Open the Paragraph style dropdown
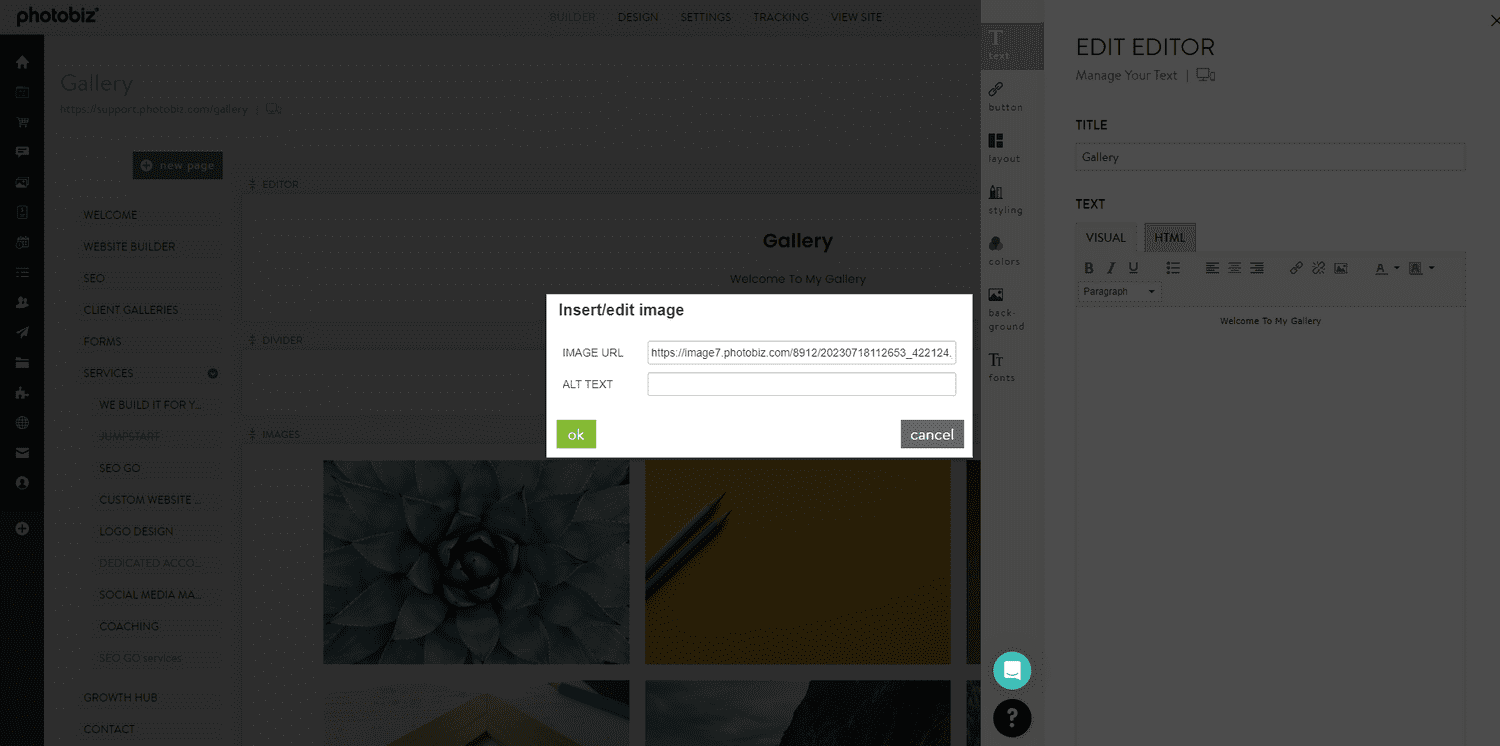The height and width of the screenshot is (746, 1500). click(1118, 290)
